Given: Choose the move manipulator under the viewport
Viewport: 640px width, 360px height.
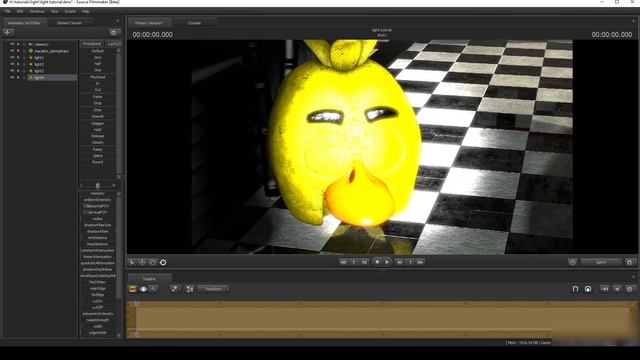Looking at the screenshot, I should pyautogui.click(x=142, y=262).
